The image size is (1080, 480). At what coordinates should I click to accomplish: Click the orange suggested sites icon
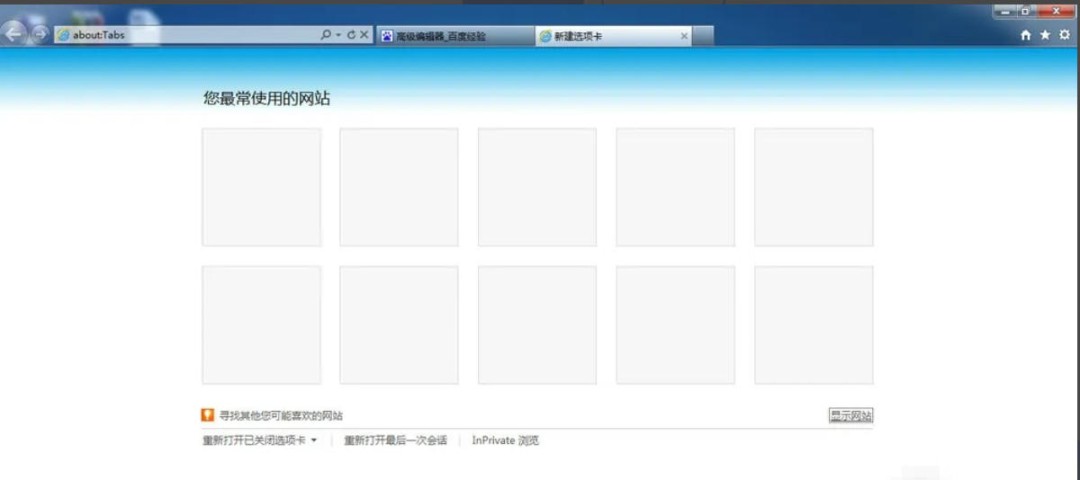208,415
